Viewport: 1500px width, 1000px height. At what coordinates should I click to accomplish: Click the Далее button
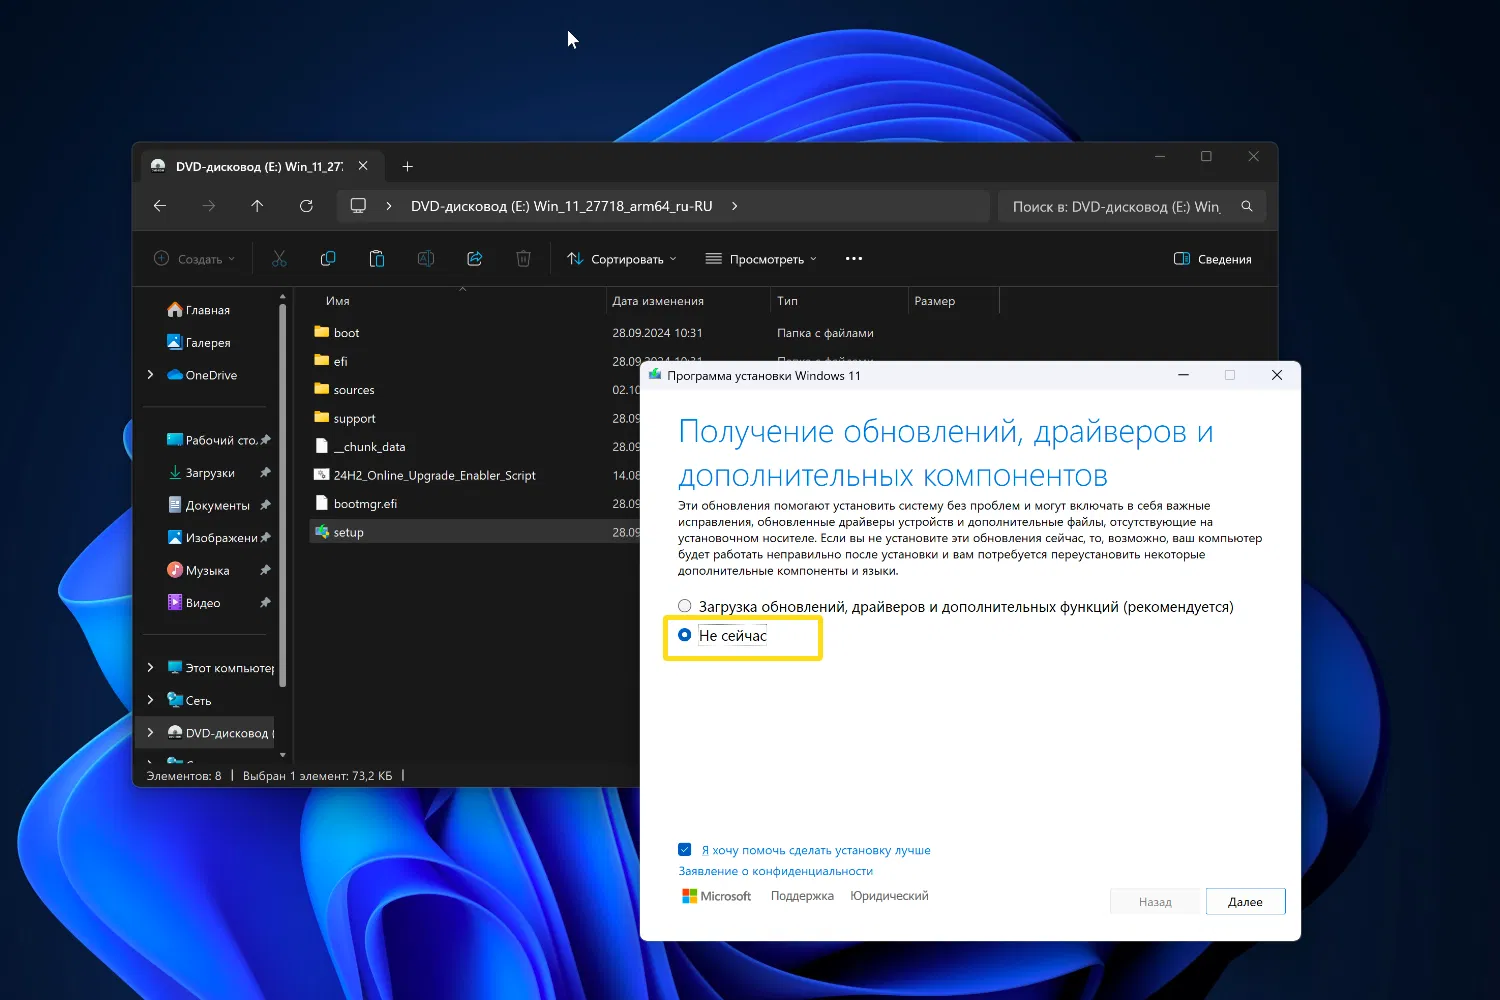(1245, 902)
